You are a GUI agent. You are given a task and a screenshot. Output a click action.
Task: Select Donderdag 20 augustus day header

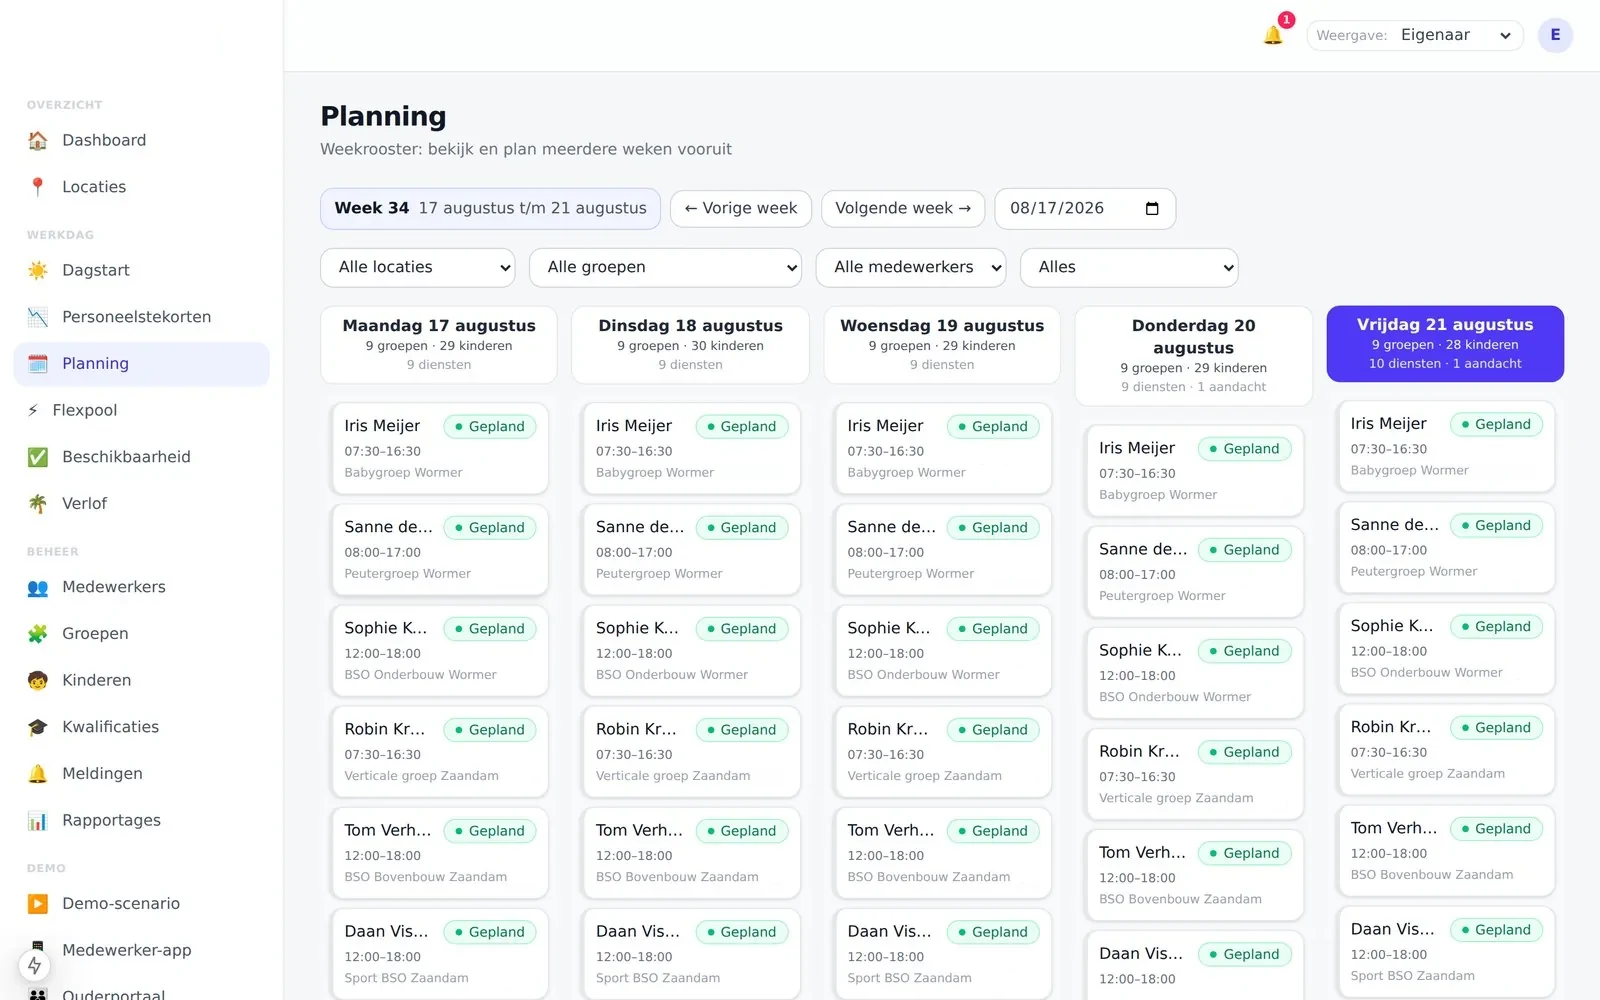(x=1194, y=356)
